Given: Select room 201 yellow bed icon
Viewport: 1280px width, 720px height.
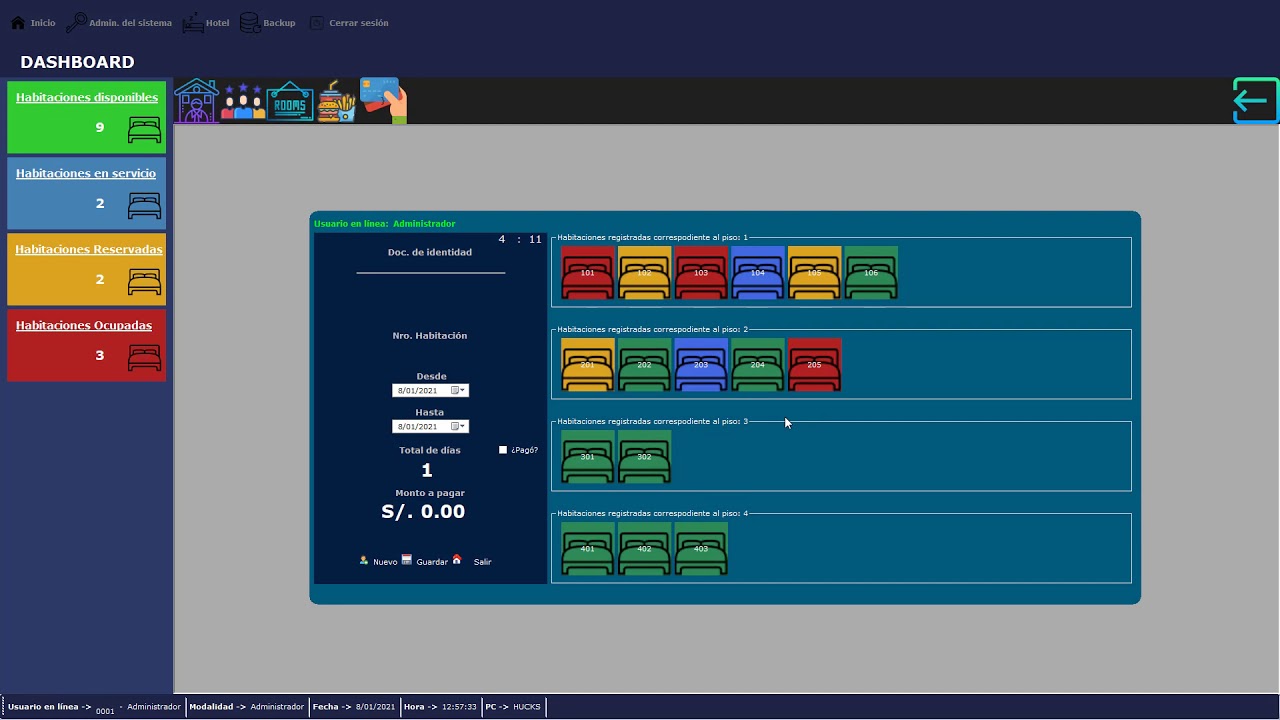Looking at the screenshot, I should point(588,365).
